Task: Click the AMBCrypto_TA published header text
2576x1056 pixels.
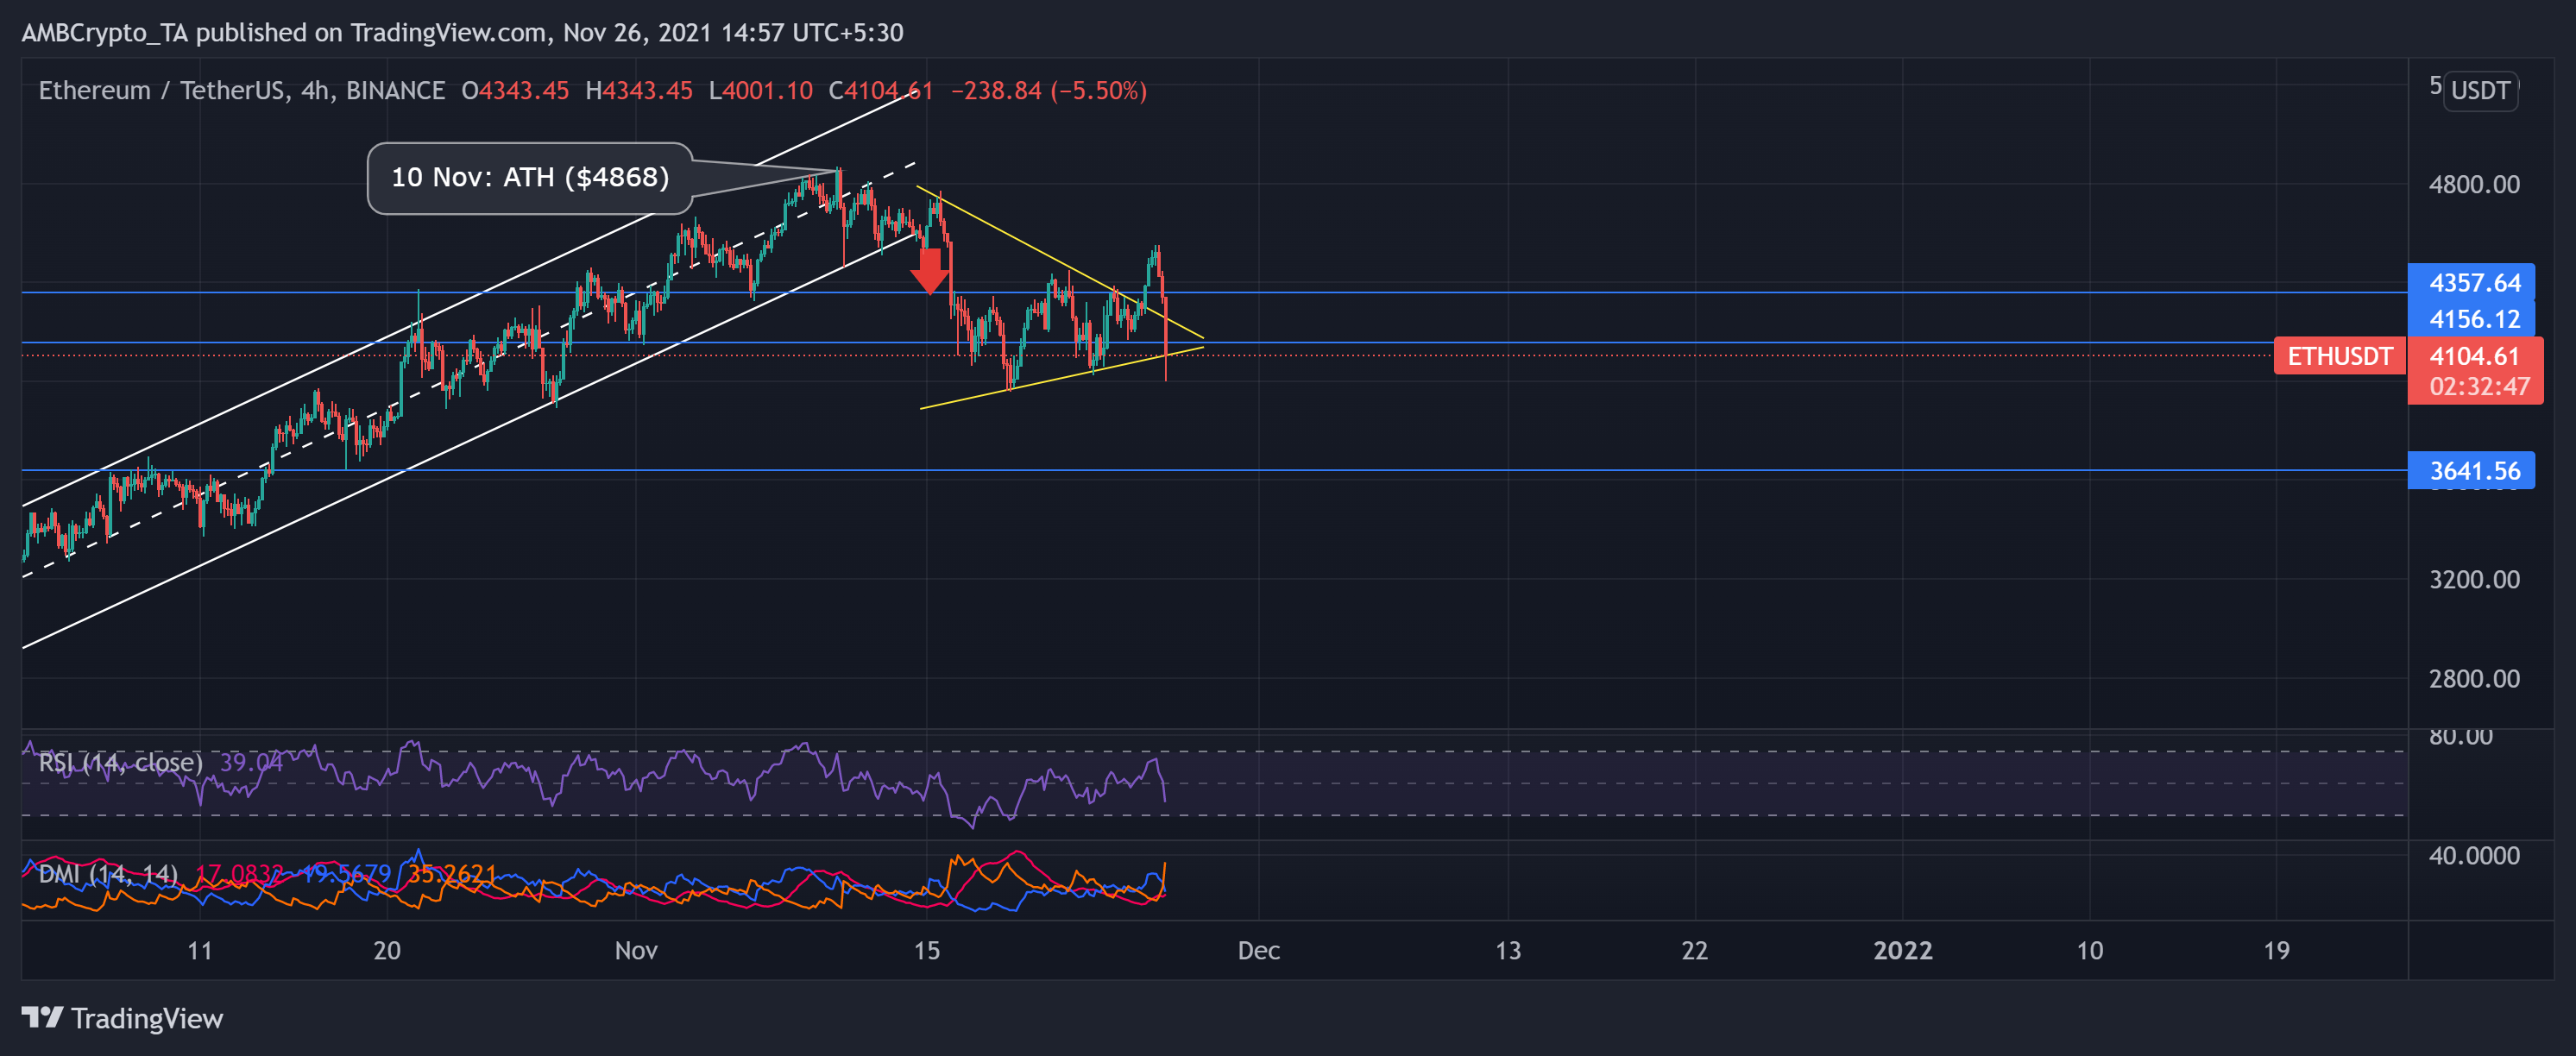Action: click(x=462, y=33)
